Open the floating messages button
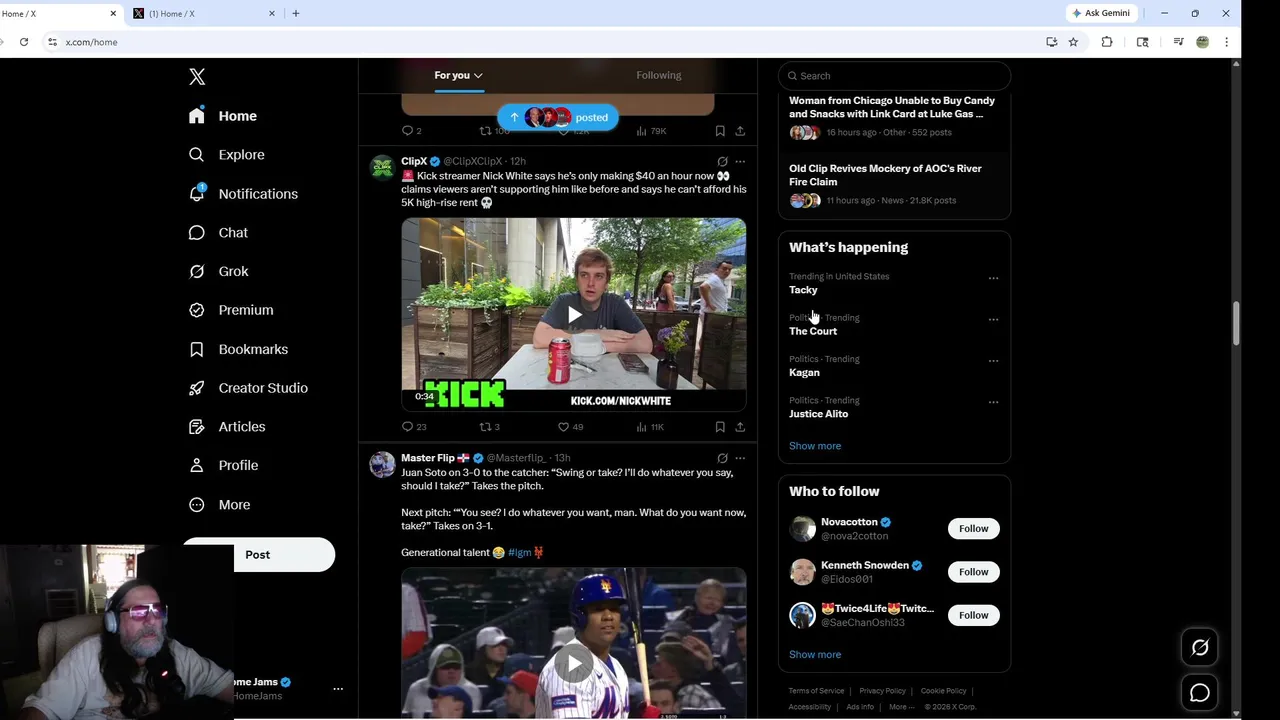 (1200, 693)
